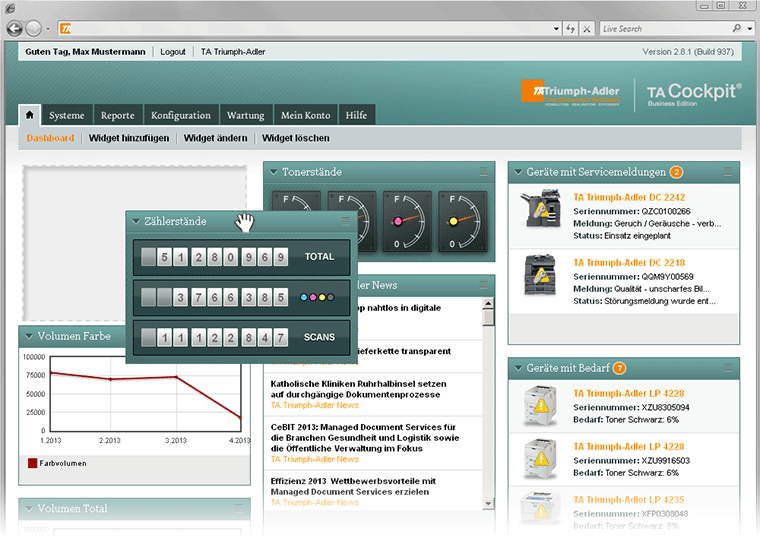Open Katholische Kliniken Ruhrhalbinsel news article
Screen dimensions: 760x555
pos(359,389)
